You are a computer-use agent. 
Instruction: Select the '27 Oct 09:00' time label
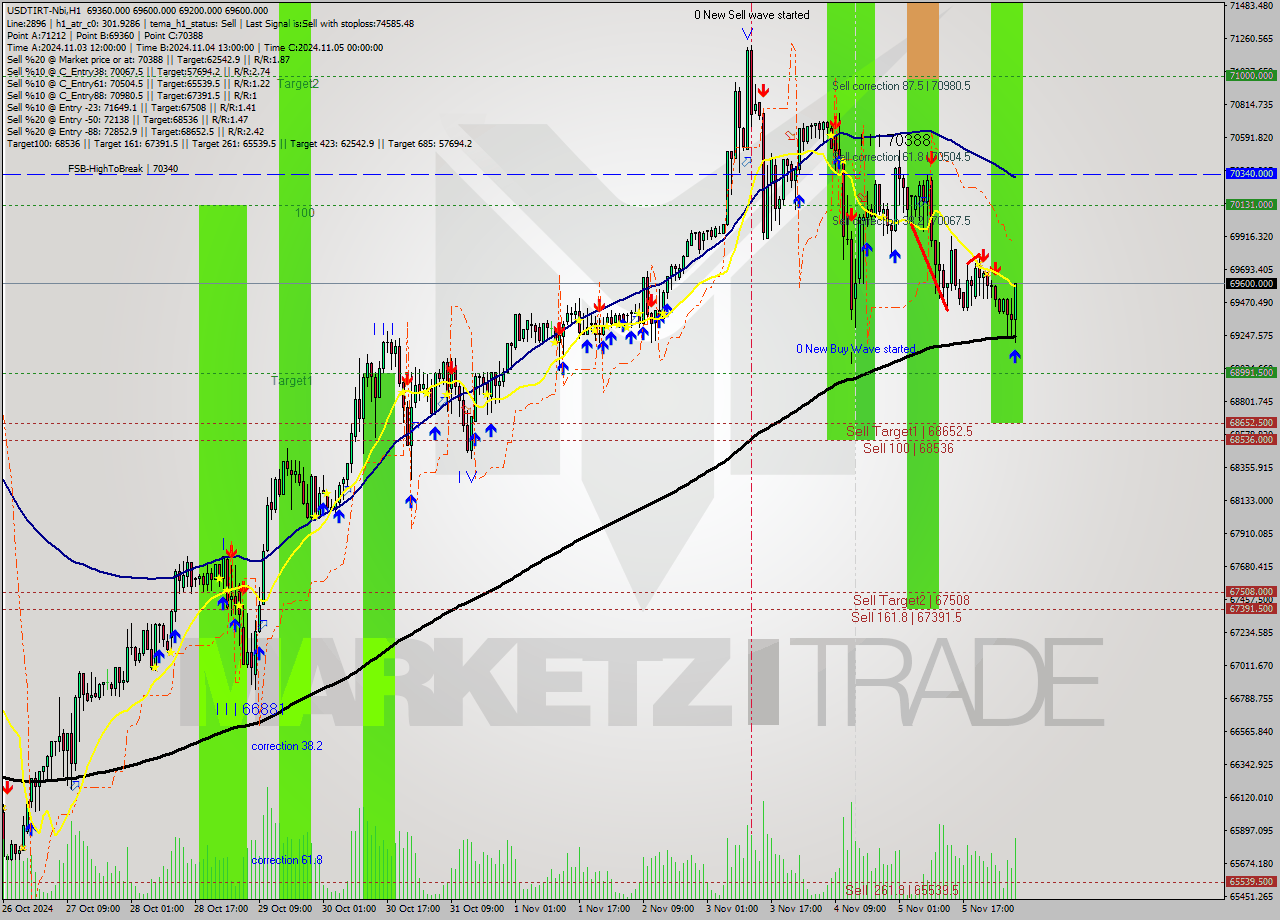(x=92, y=909)
